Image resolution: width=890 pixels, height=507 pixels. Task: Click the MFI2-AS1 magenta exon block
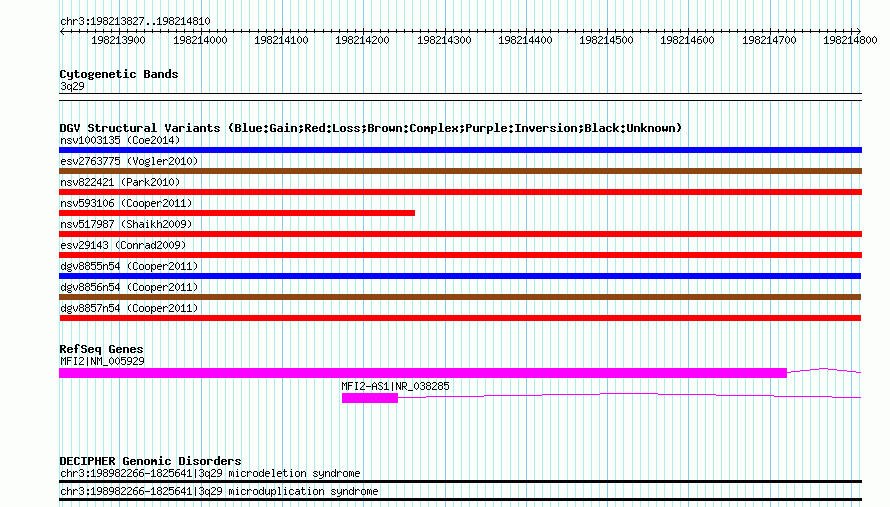tap(370, 398)
